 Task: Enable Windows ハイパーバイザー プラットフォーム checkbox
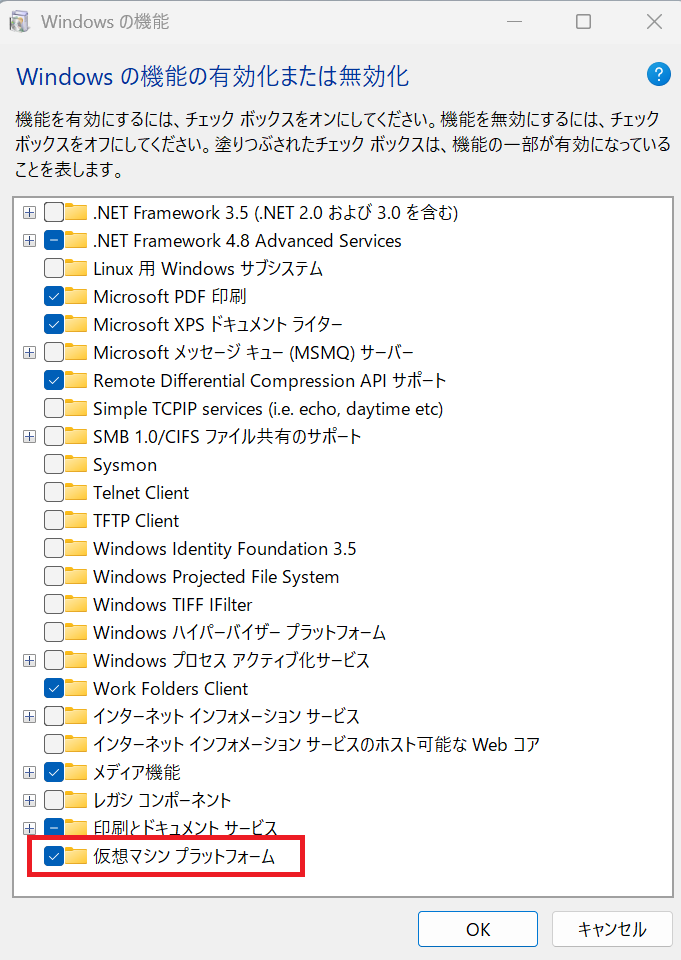54,632
